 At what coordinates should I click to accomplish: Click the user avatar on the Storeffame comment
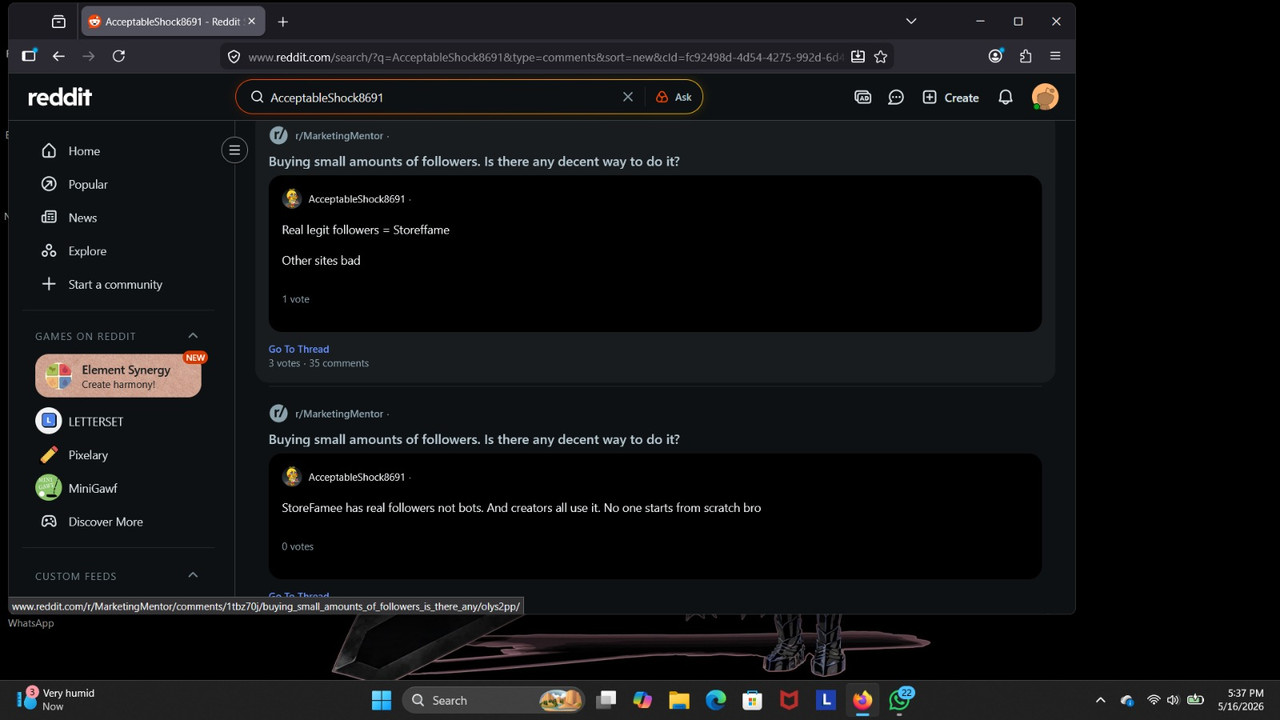click(292, 198)
